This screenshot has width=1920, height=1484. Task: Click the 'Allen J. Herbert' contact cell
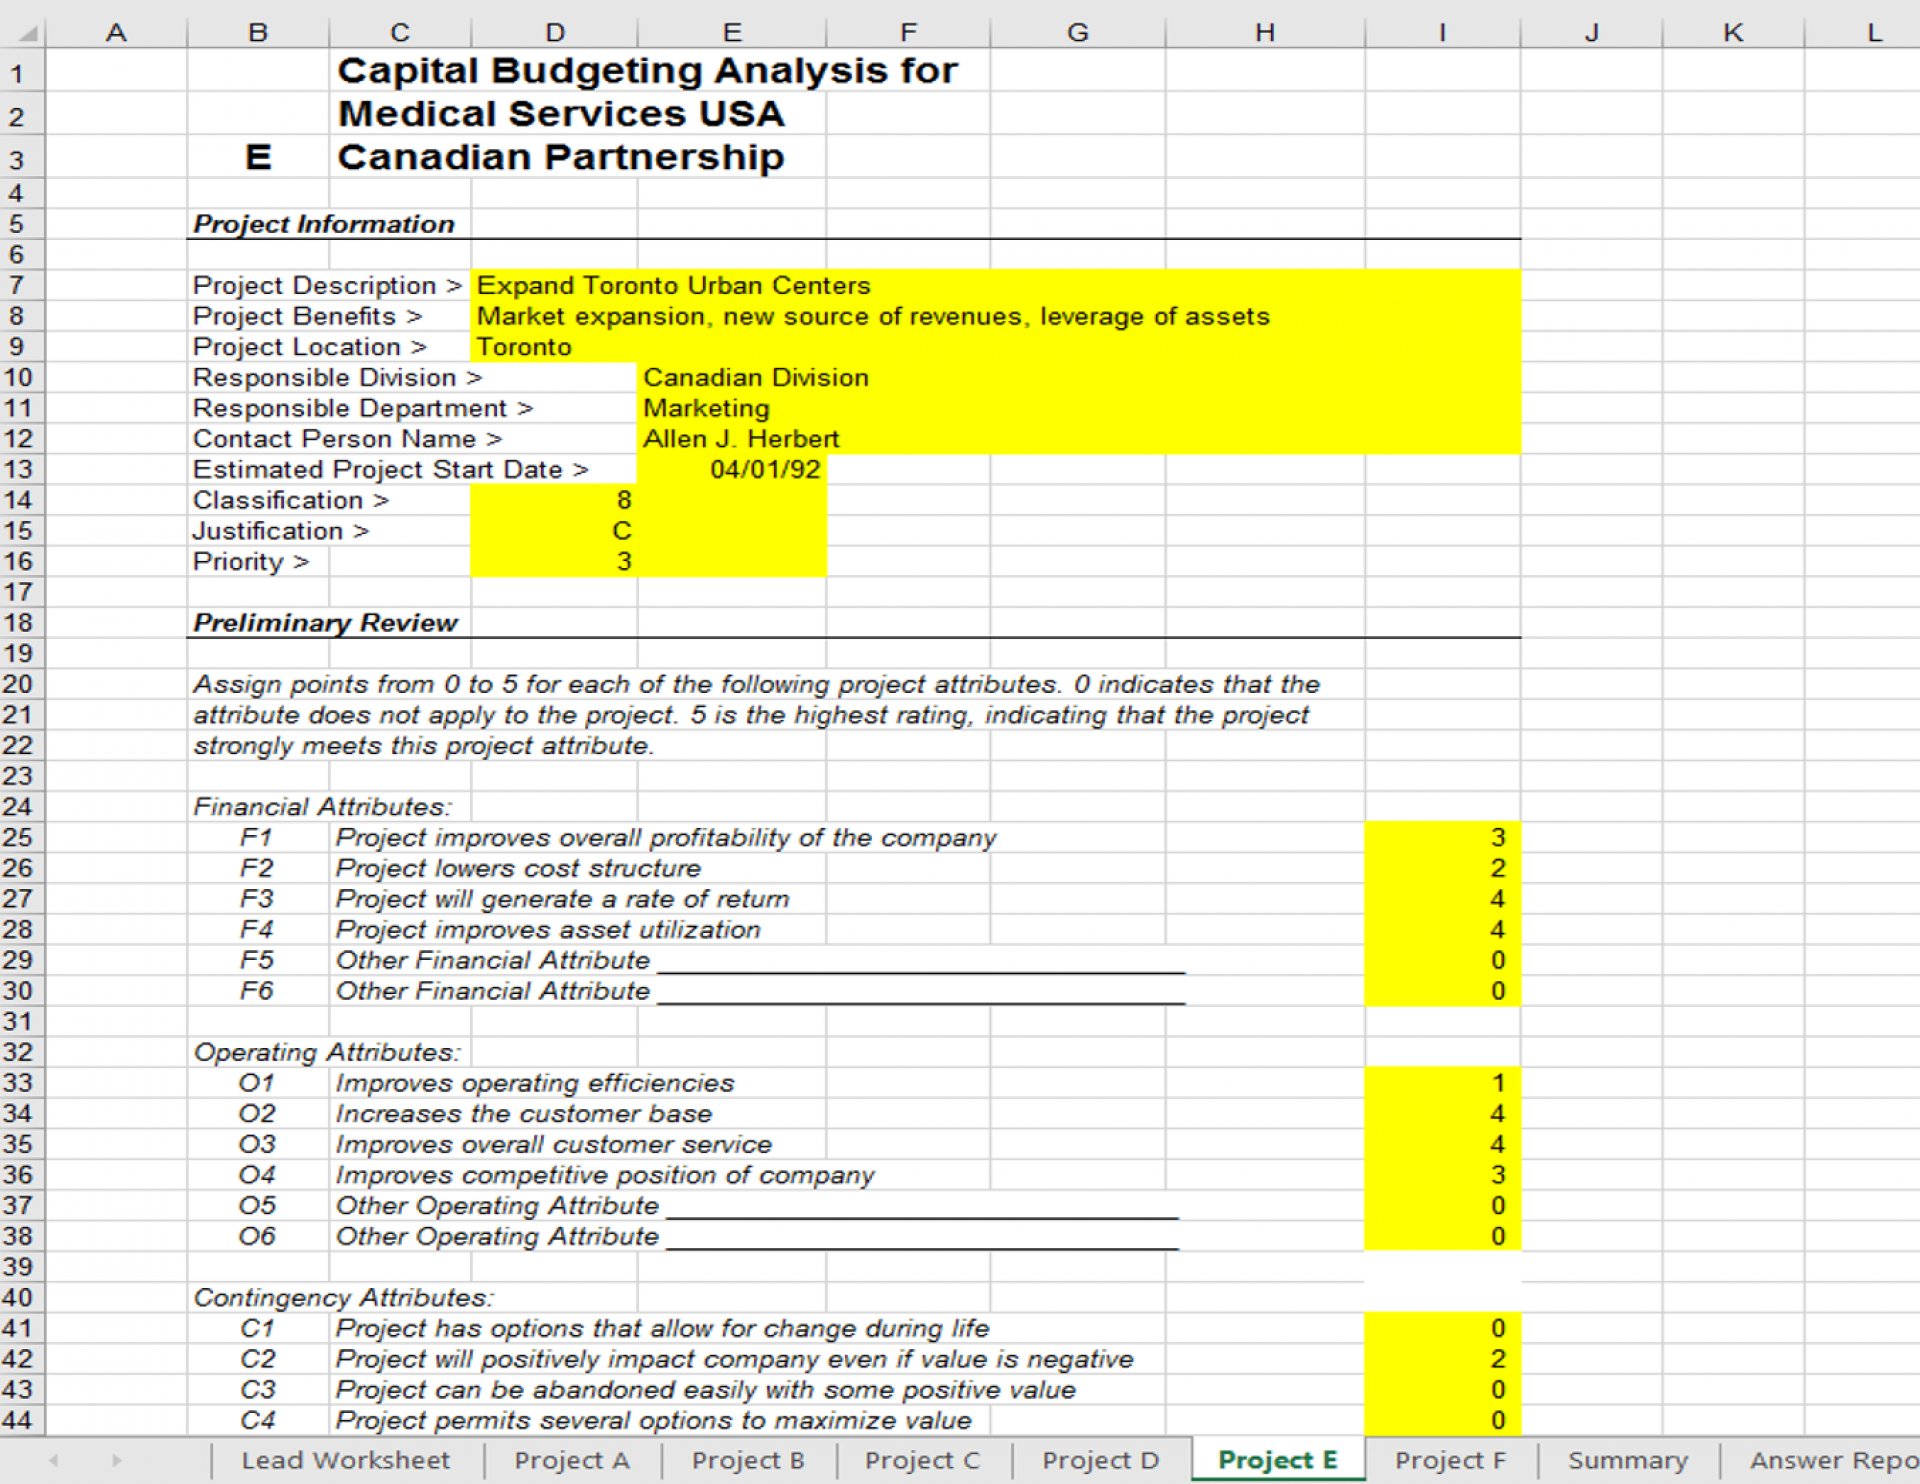(x=1078, y=439)
